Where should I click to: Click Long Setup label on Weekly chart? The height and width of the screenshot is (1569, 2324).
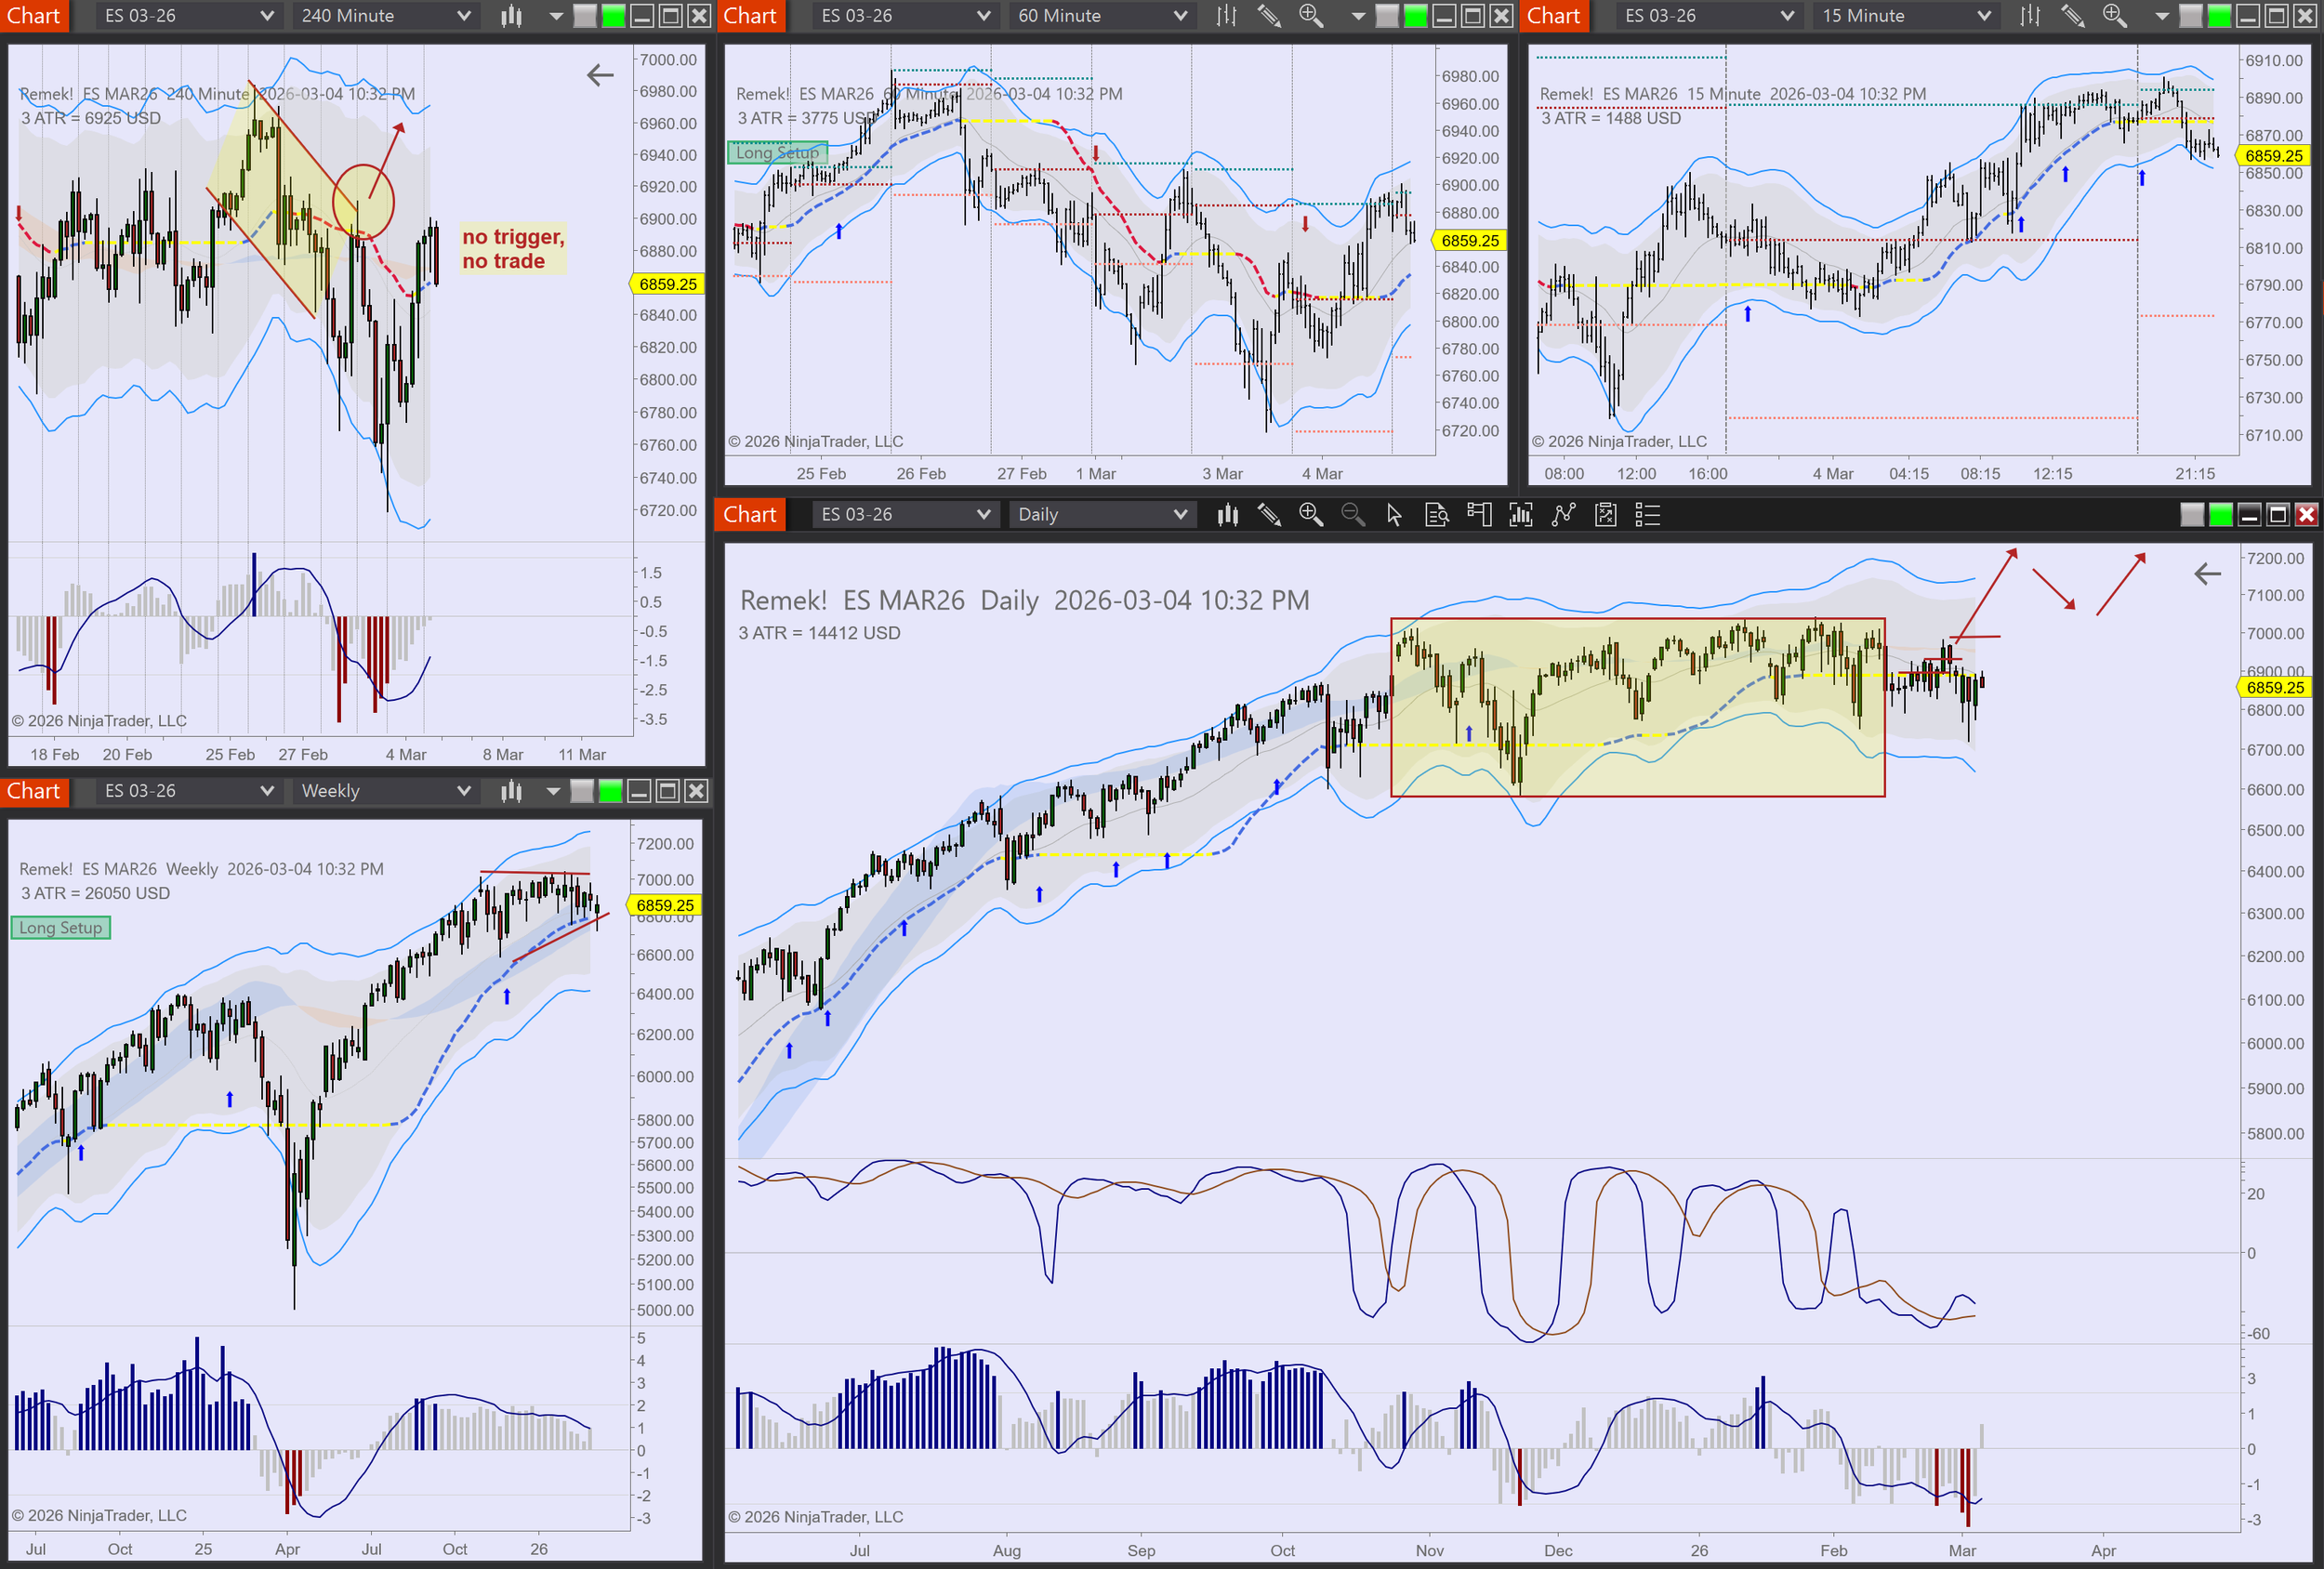coord(61,928)
